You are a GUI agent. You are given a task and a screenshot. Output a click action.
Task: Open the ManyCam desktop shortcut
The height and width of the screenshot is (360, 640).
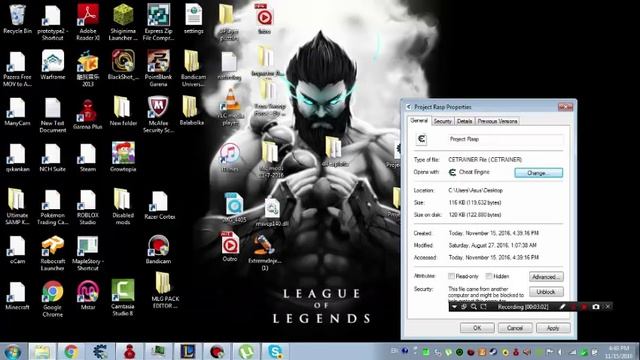(x=17, y=112)
